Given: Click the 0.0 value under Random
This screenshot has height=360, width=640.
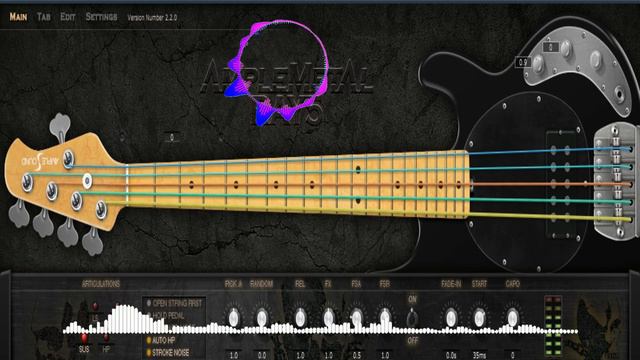Looking at the screenshot, I should click(x=262, y=355).
